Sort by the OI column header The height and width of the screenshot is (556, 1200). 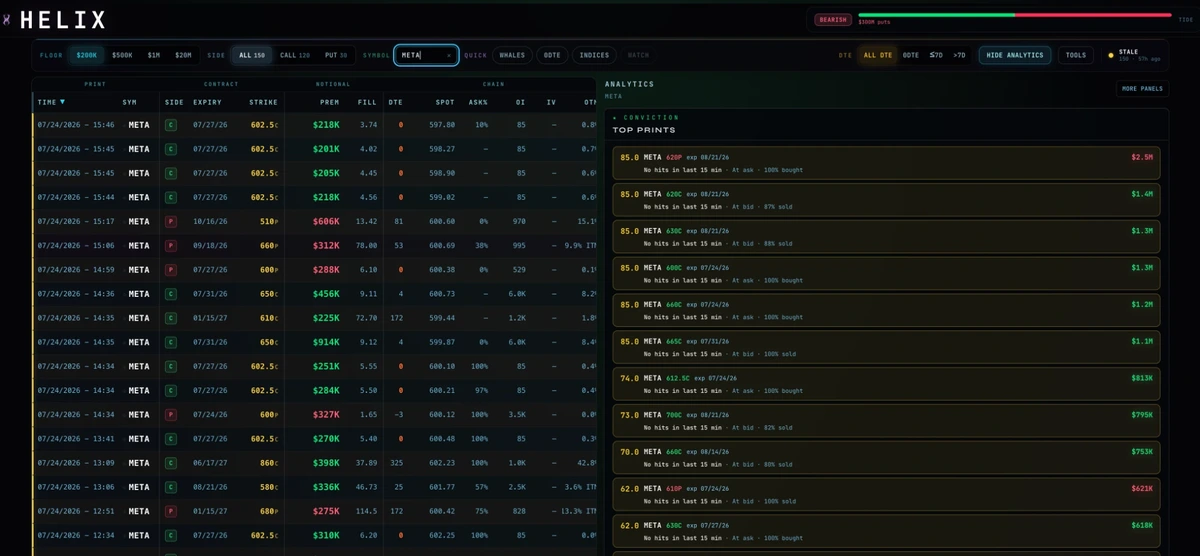click(521, 102)
